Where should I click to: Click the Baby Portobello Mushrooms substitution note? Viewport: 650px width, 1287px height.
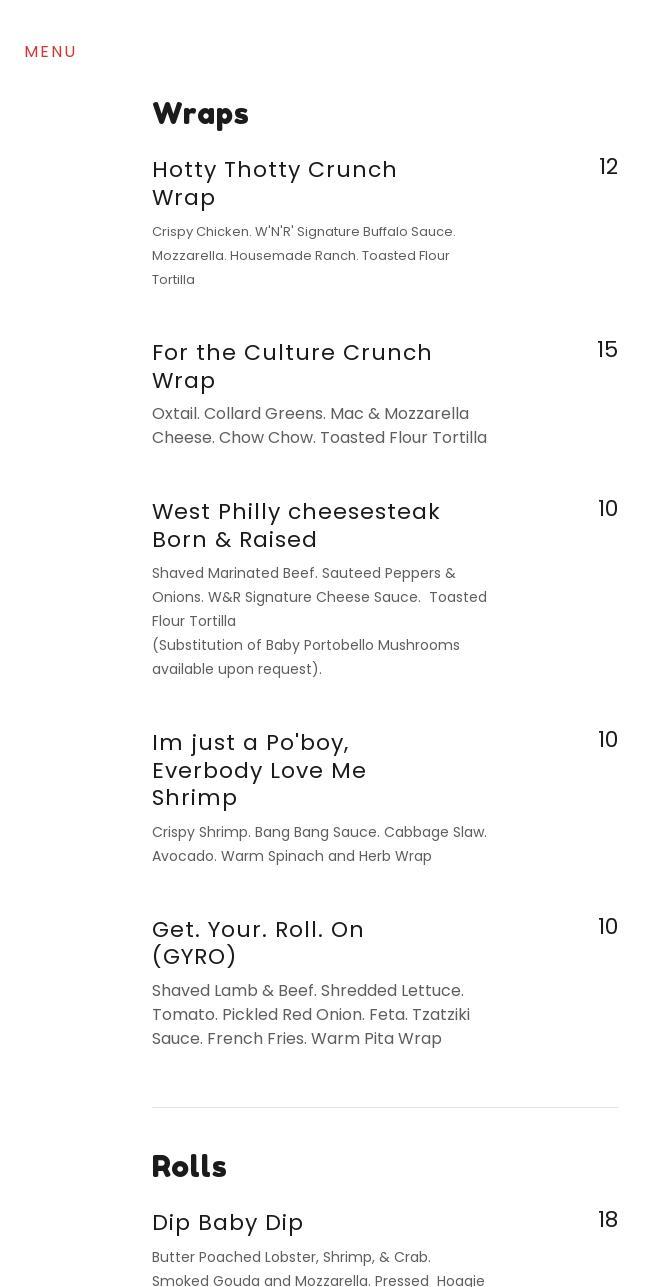click(x=305, y=657)
